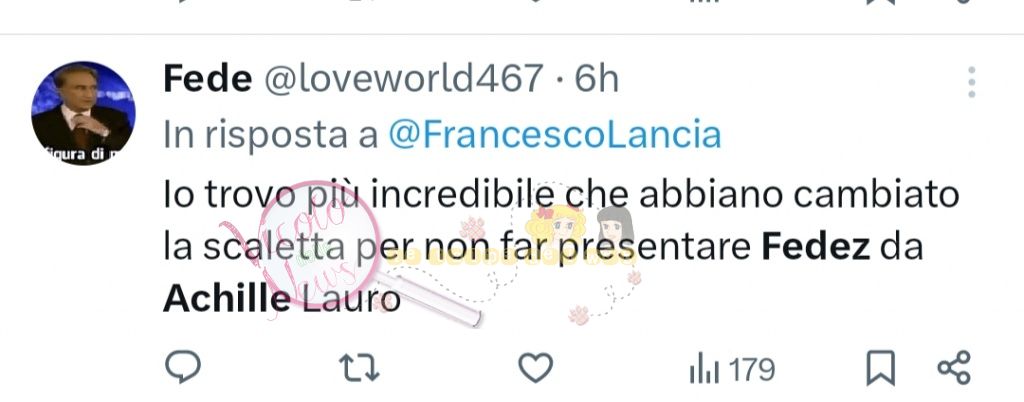This screenshot has height=402, width=1024.
Task: Open the profile via display name Fede
Action: click(208, 80)
